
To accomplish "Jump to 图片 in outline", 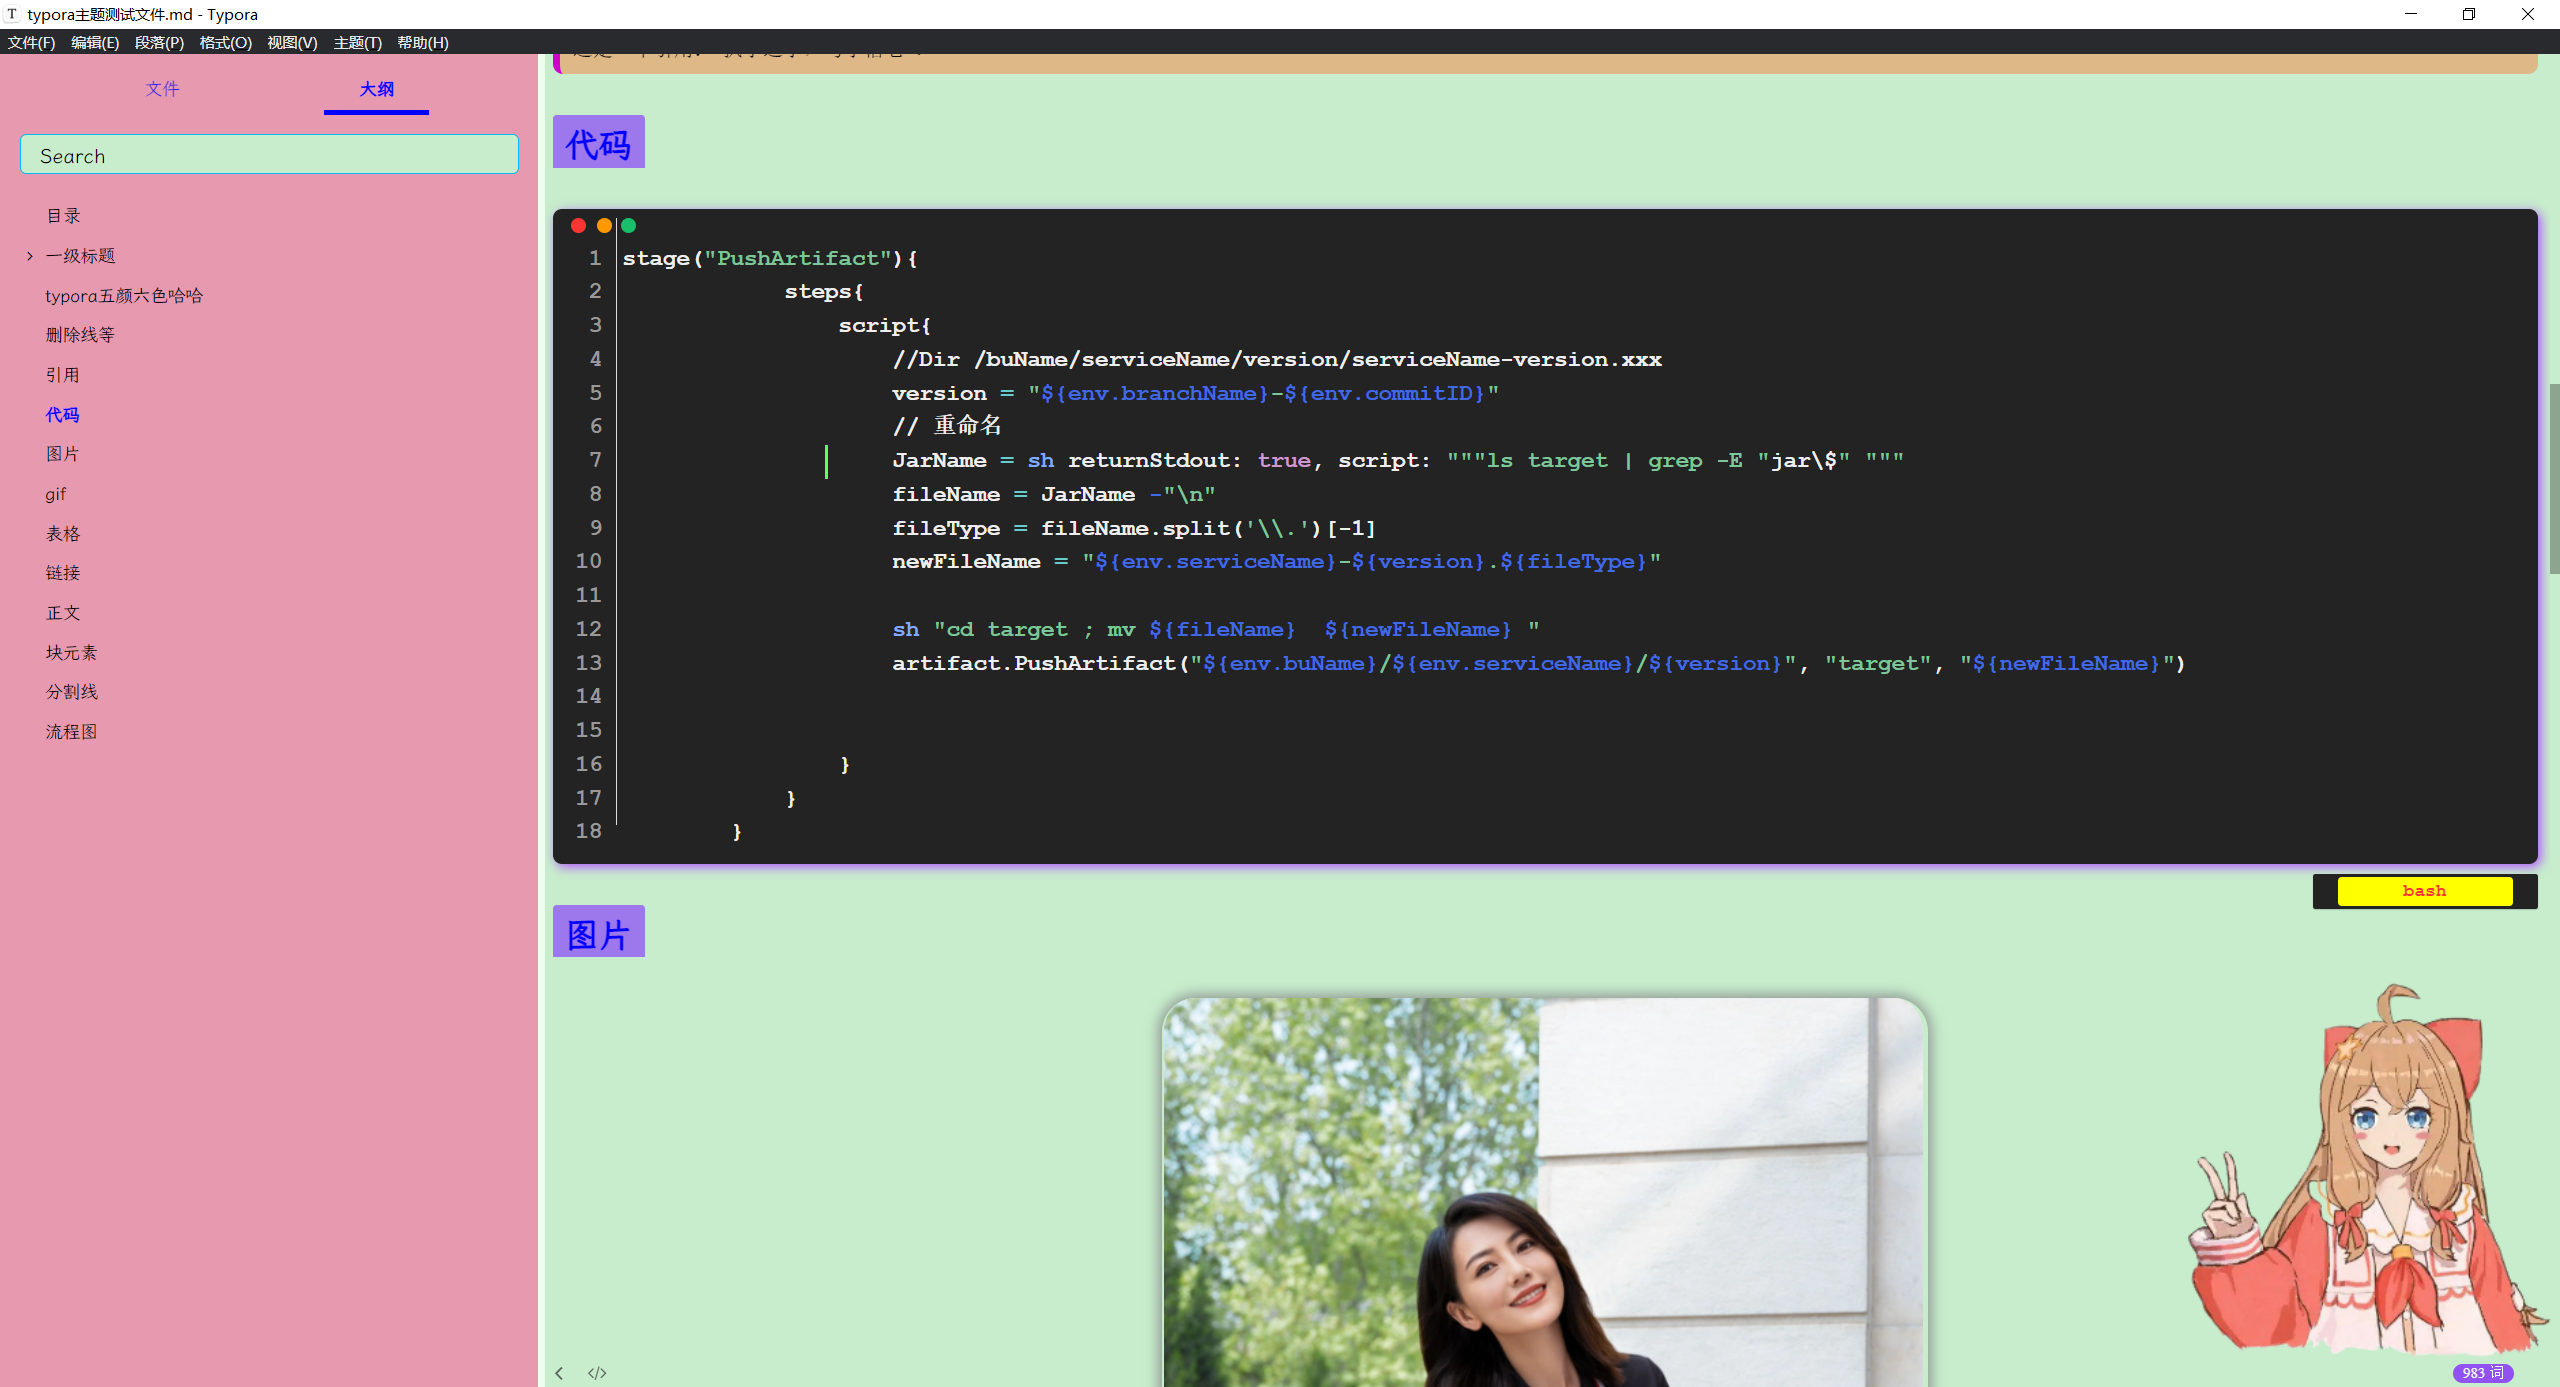I will 62,454.
